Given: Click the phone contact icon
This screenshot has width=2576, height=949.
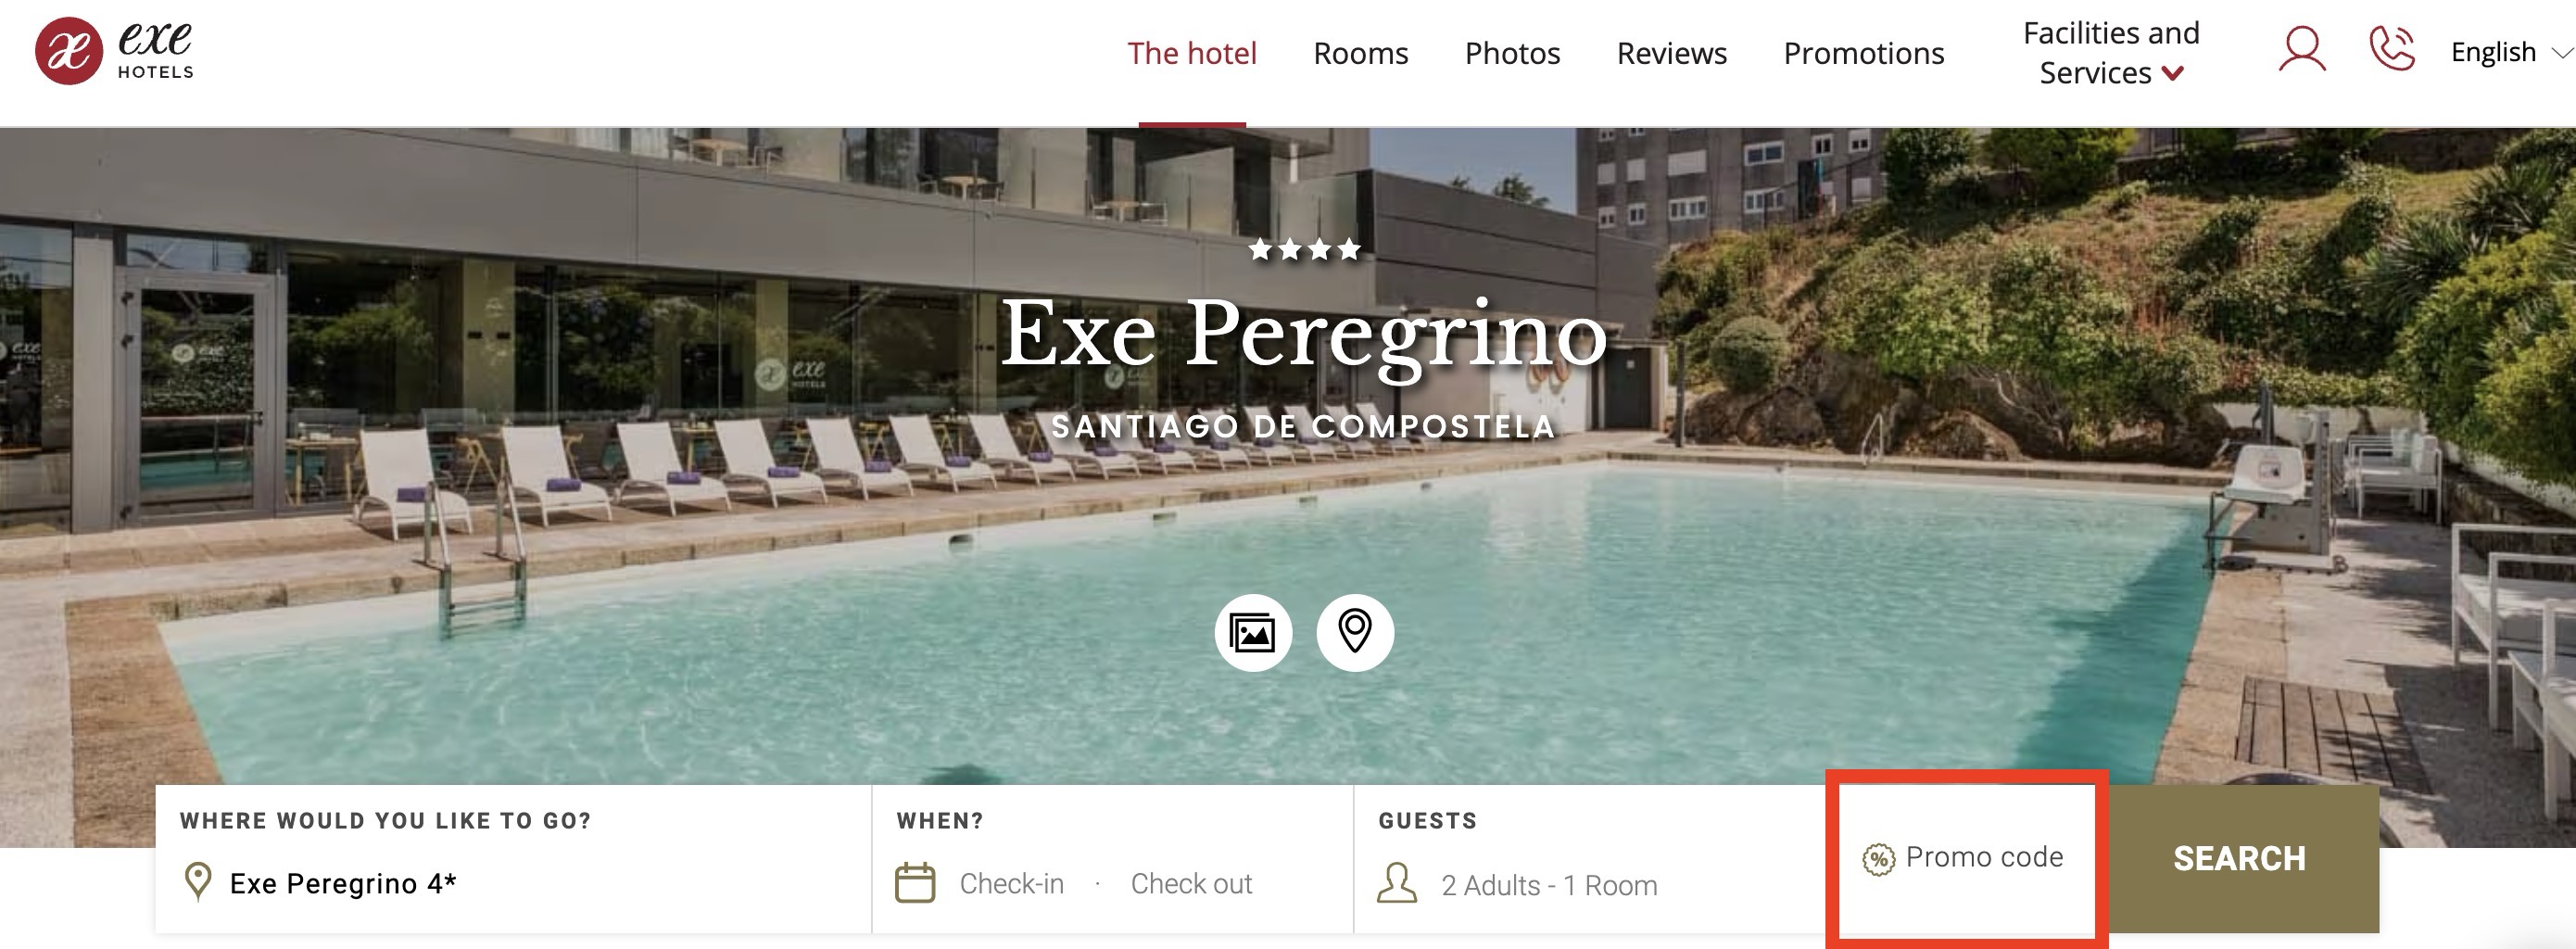Looking at the screenshot, I should pyautogui.click(x=2392, y=49).
